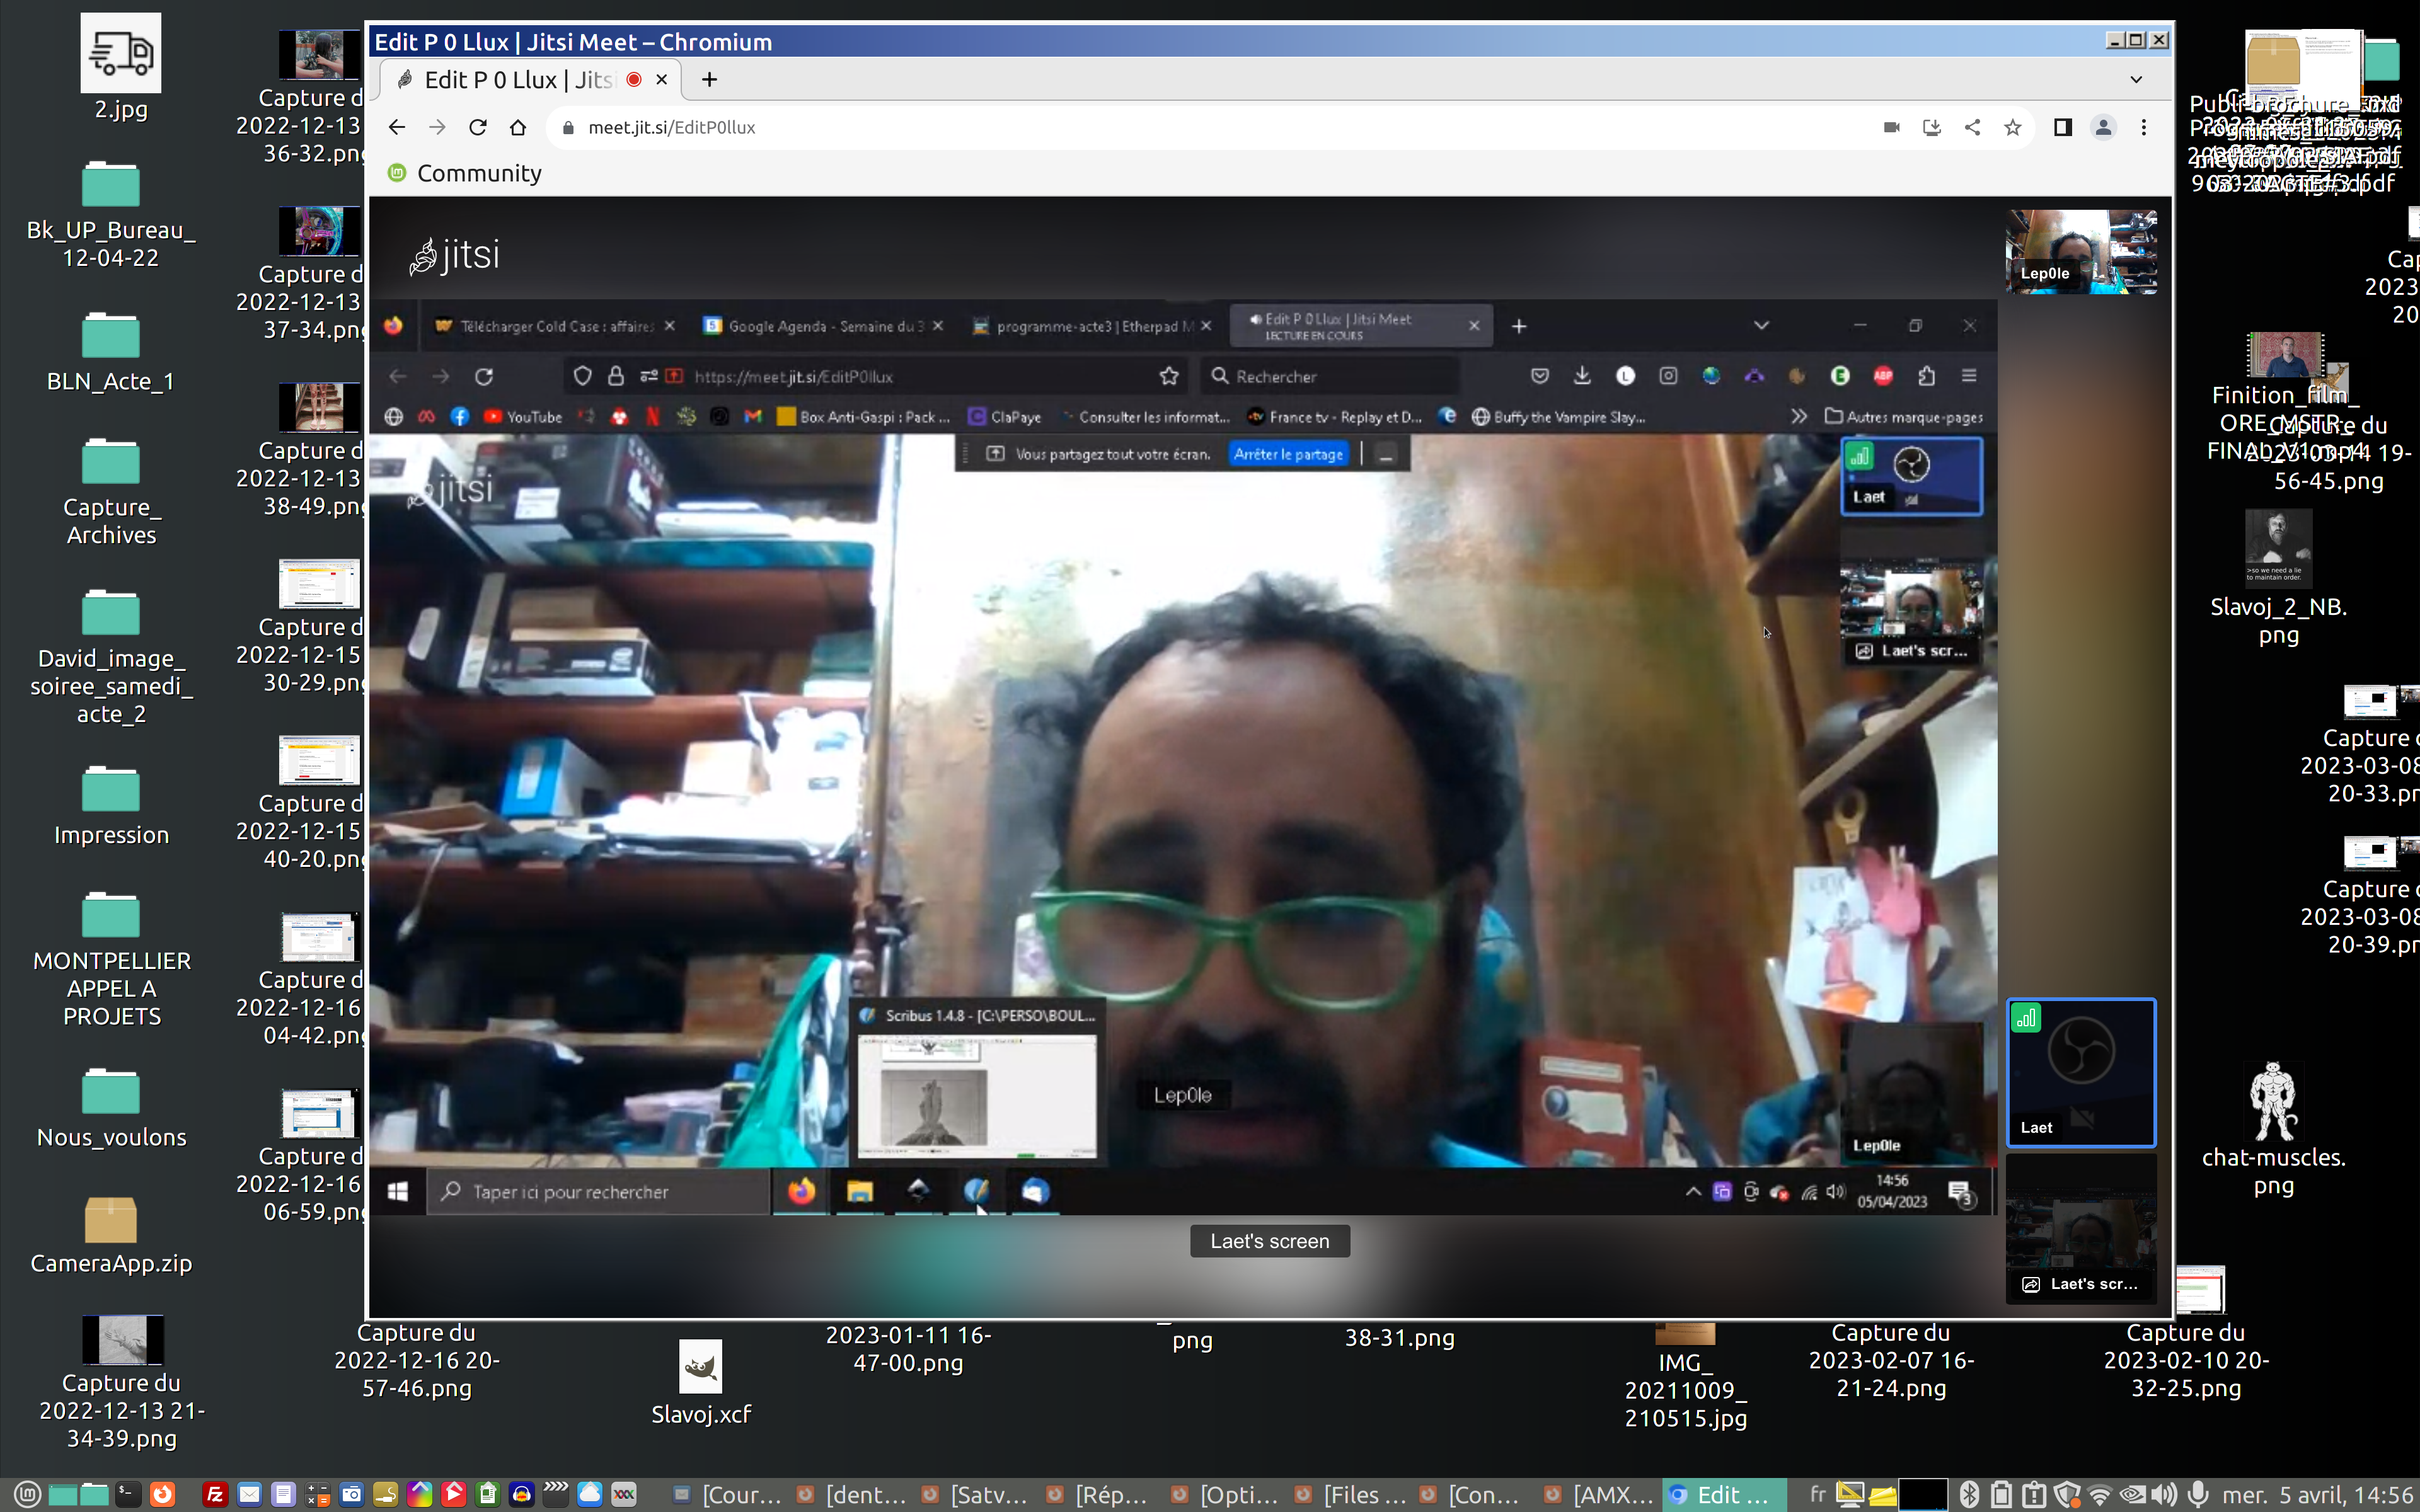Viewport: 2420px width, 1512px height.
Task: Open the Chromium profile avatar icon
Action: 2103,127
